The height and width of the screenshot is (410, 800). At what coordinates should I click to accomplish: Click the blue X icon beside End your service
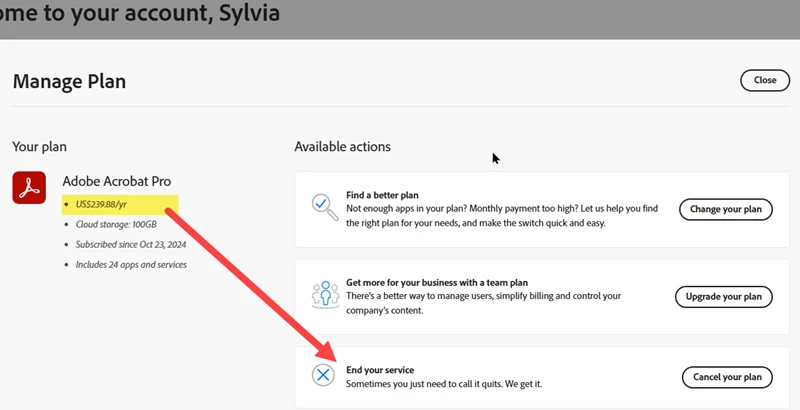click(x=323, y=375)
